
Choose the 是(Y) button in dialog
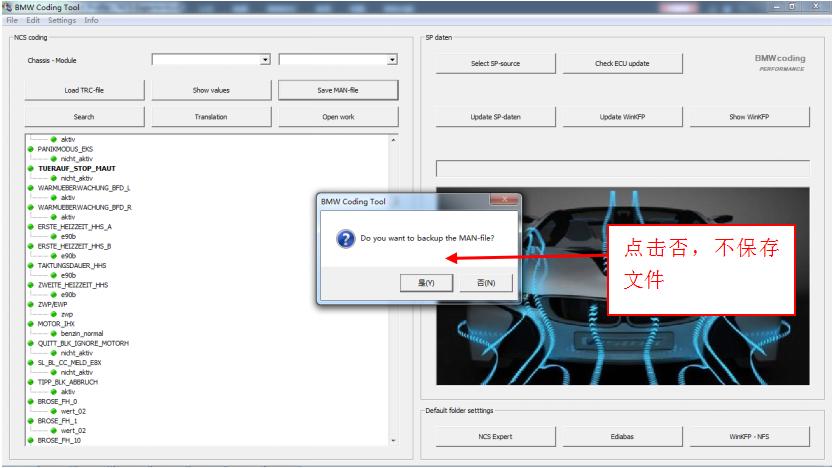coord(426,283)
